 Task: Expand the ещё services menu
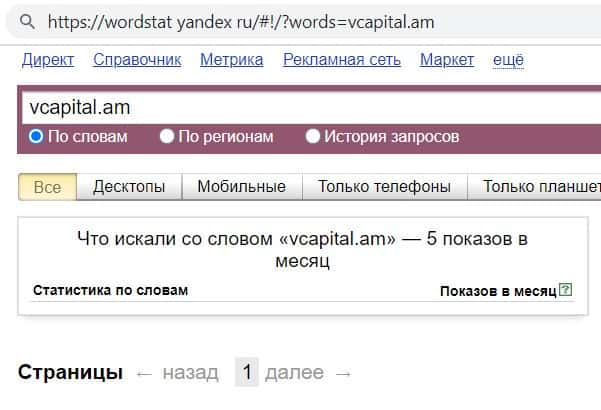508,60
